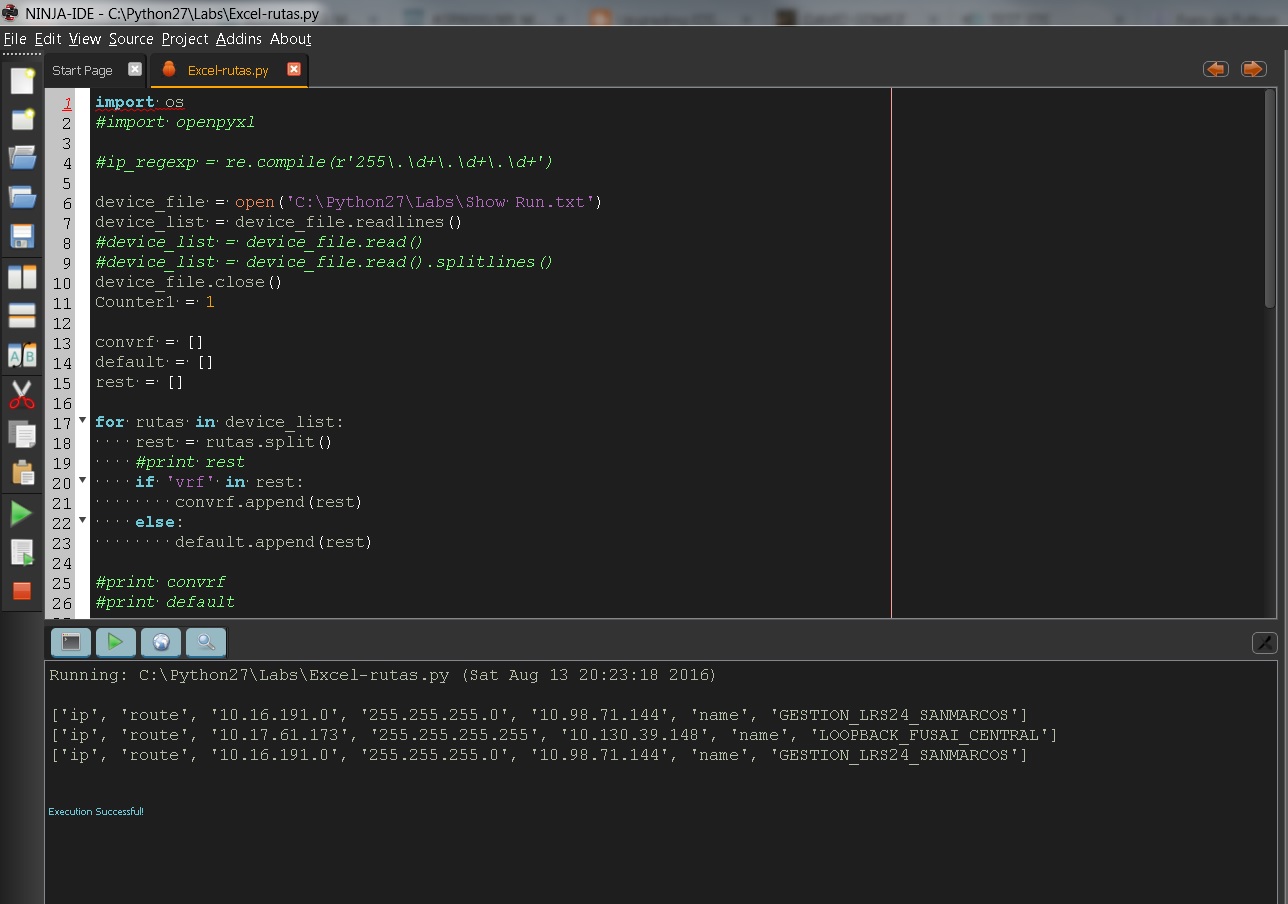The width and height of the screenshot is (1288, 904).
Task: Toggle follow mode AB icon
Action: pyautogui.click(x=22, y=355)
